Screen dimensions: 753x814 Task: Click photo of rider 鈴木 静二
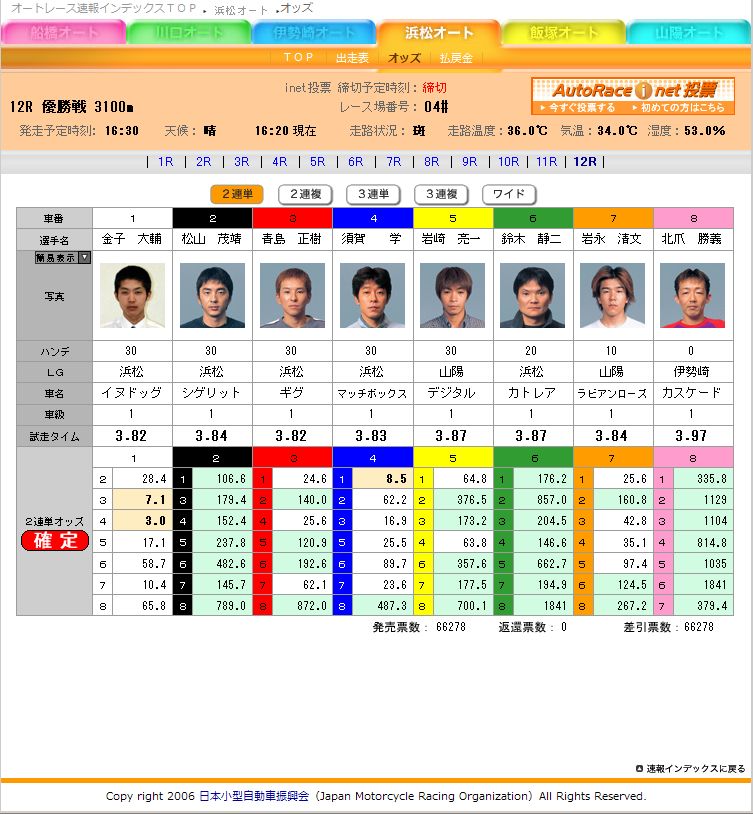coord(532,295)
